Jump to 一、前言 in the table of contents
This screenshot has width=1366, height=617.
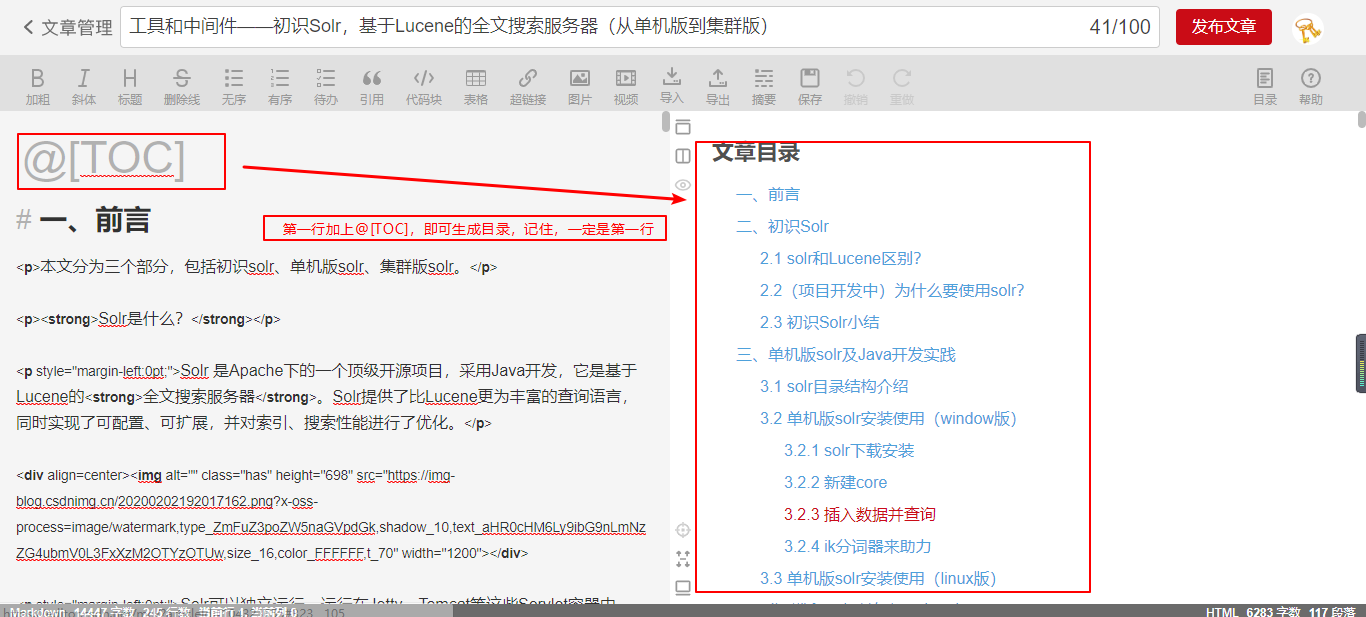[x=768, y=195]
